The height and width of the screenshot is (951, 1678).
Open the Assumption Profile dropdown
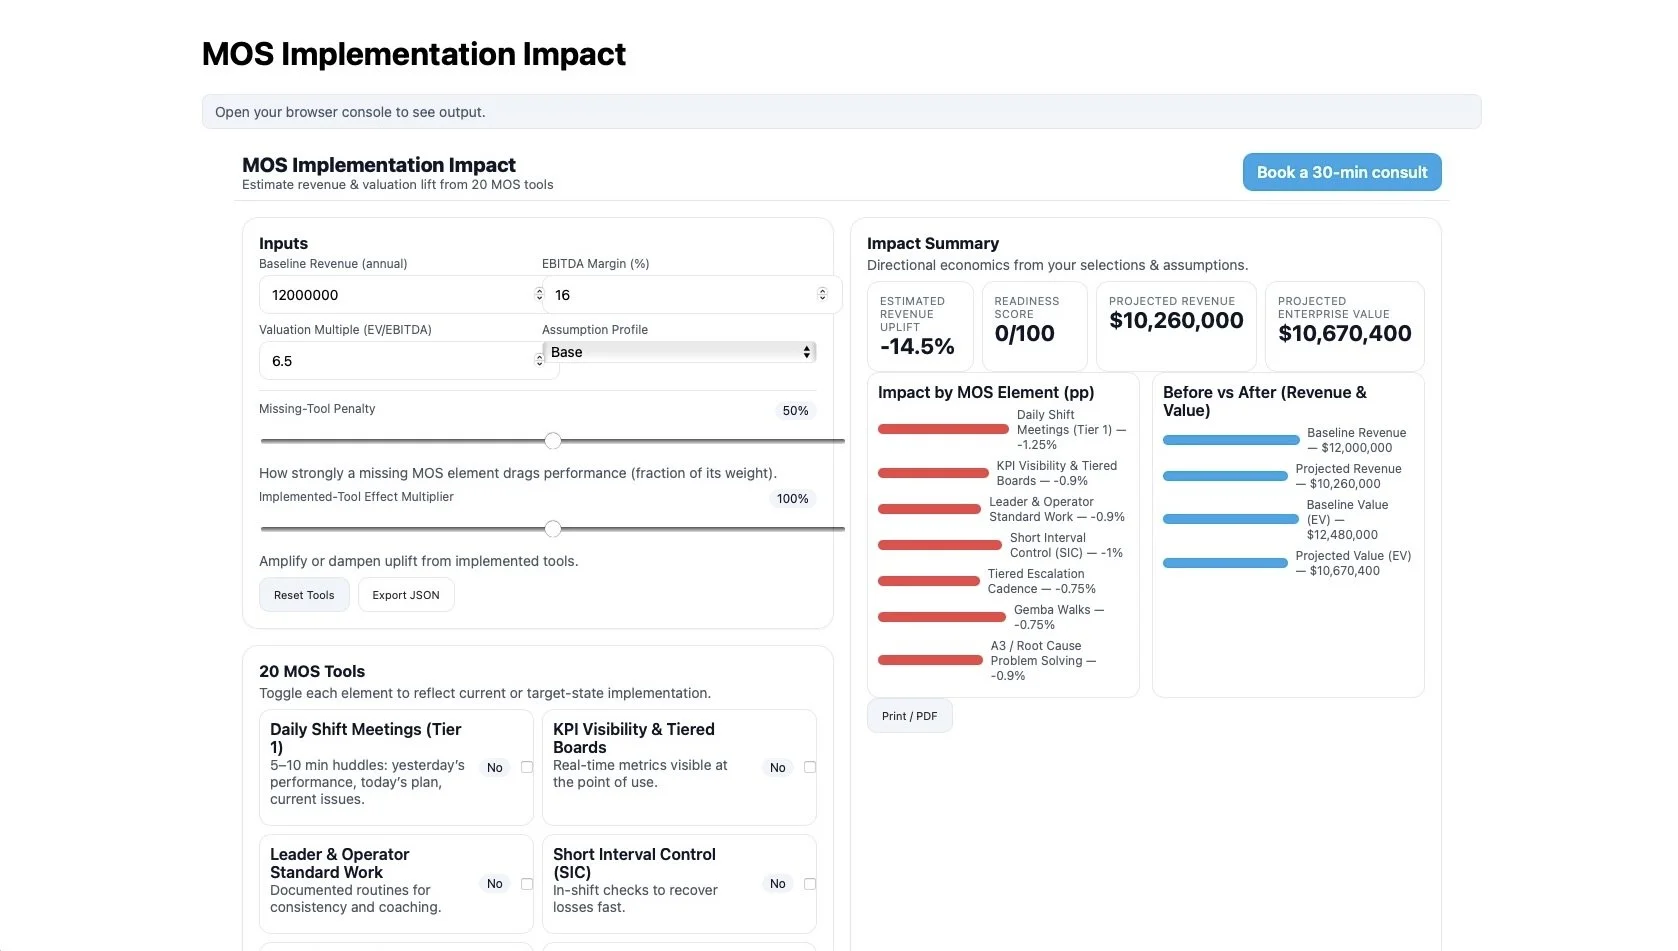[679, 352]
